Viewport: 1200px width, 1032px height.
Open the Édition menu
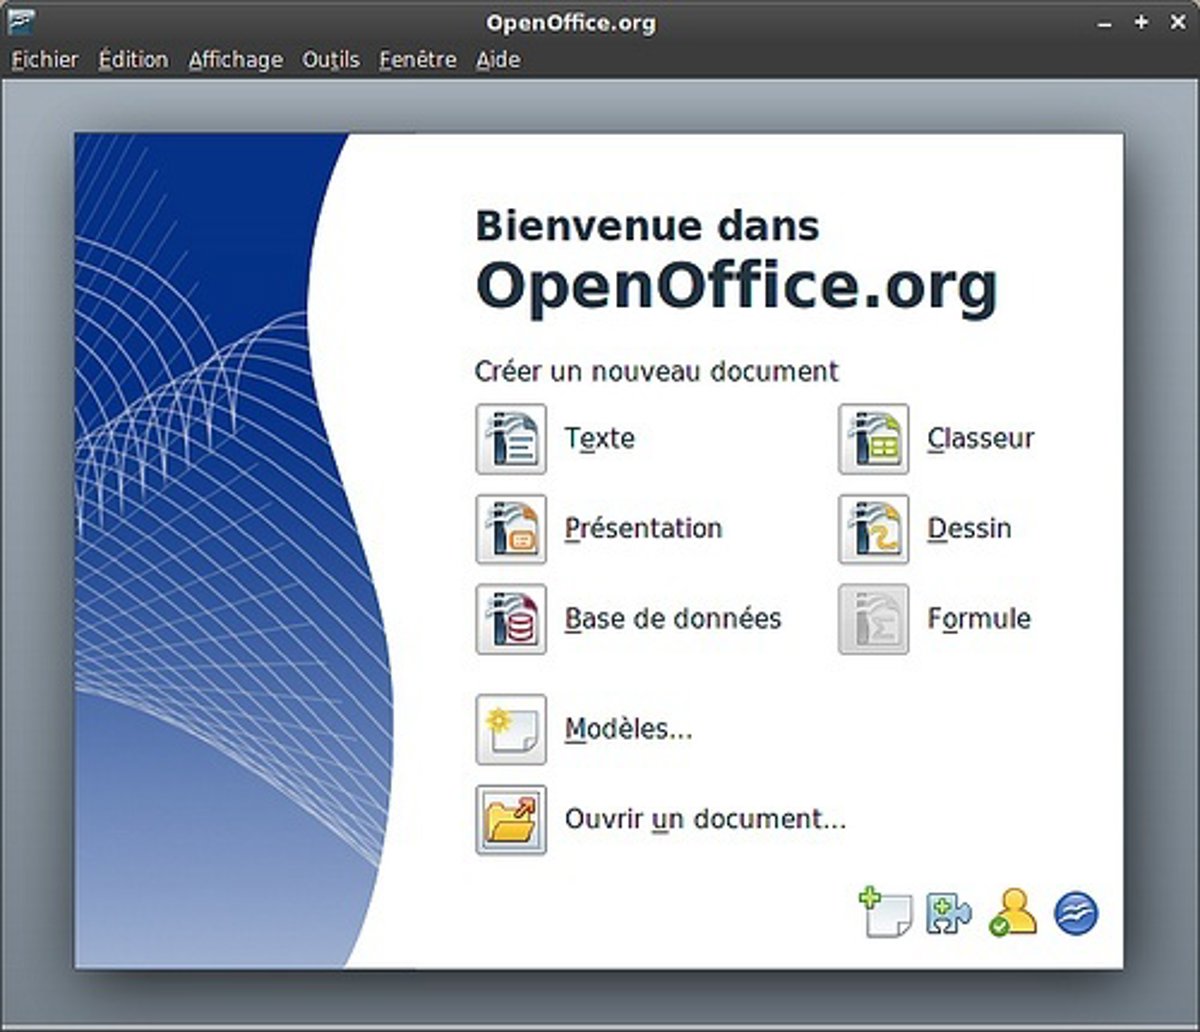coord(133,60)
